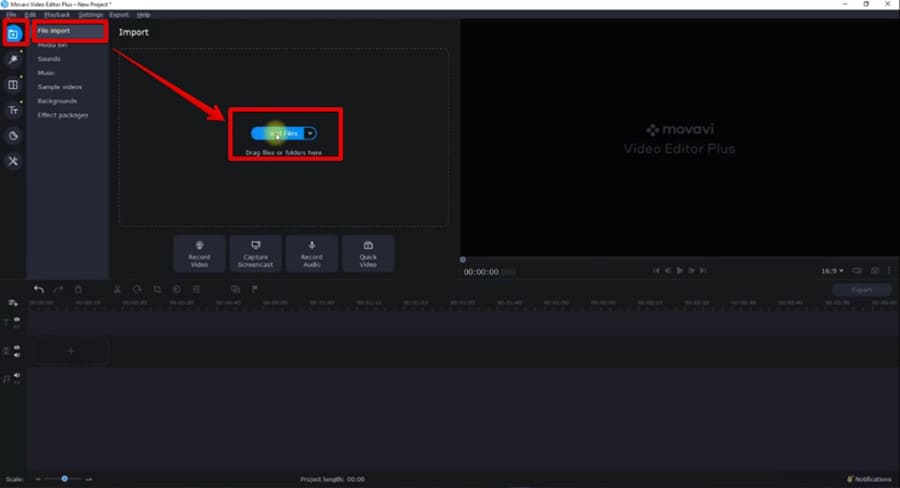Click the Rotate icon in timeline toolbar
This screenshot has height=488, width=900.
[x=137, y=289]
